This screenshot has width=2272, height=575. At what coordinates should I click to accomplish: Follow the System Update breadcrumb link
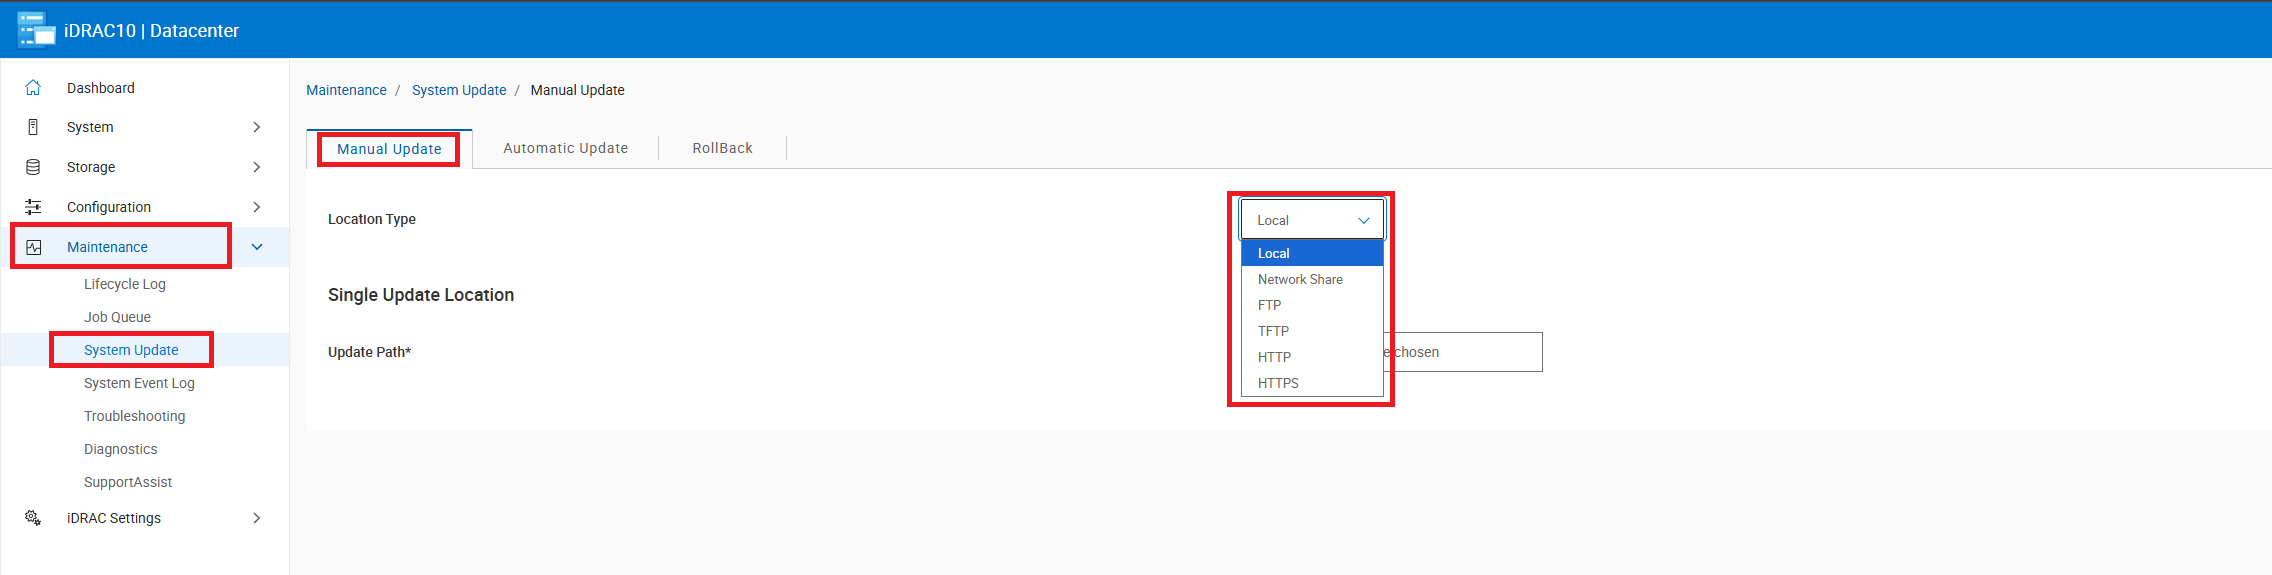(x=459, y=90)
